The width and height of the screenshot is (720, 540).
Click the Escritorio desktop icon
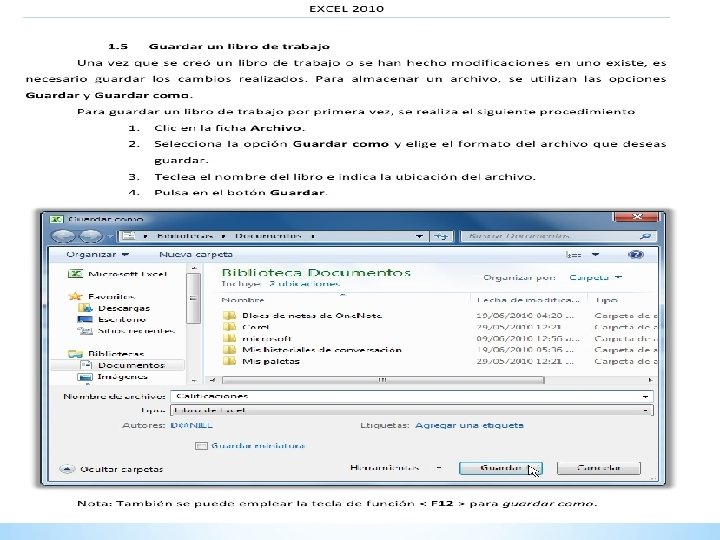[x=85, y=319]
